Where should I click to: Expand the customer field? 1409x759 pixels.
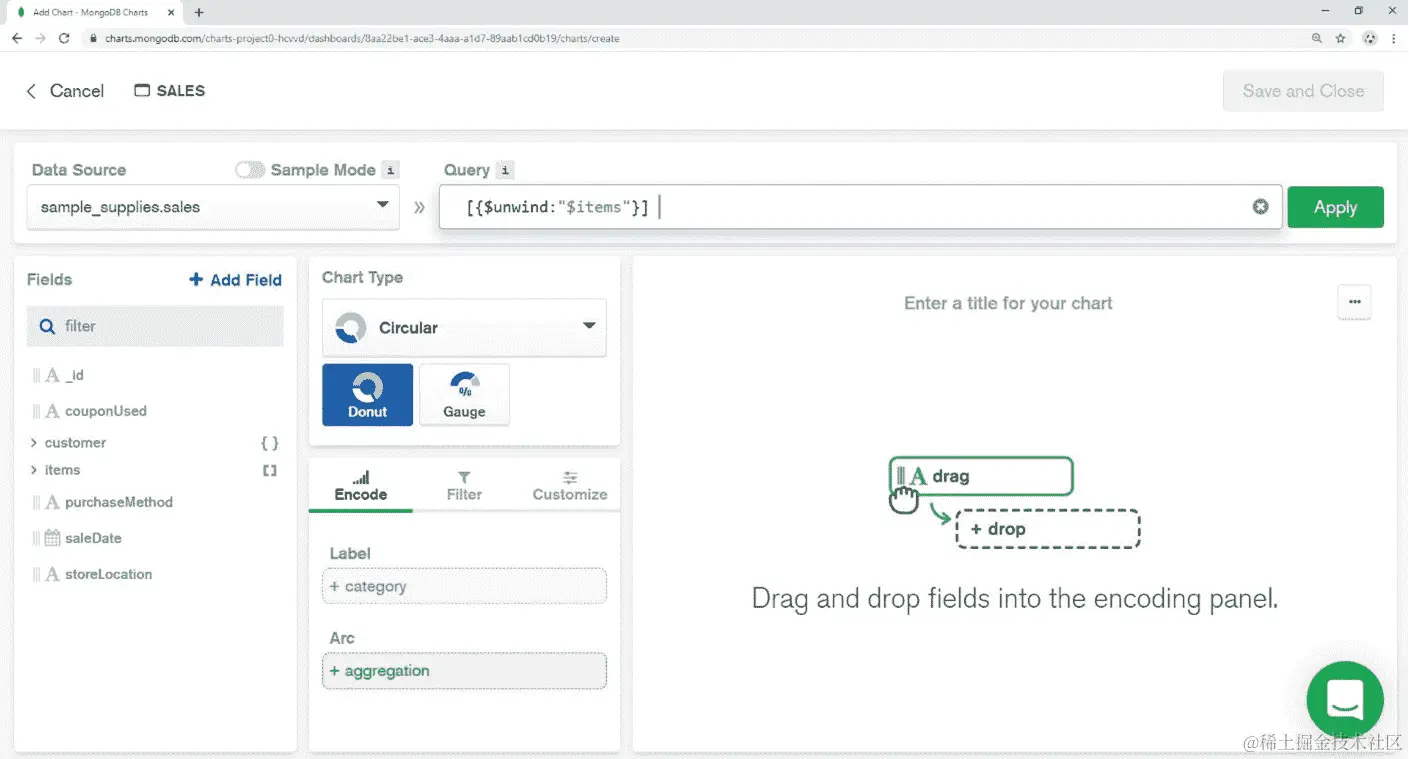click(34, 443)
